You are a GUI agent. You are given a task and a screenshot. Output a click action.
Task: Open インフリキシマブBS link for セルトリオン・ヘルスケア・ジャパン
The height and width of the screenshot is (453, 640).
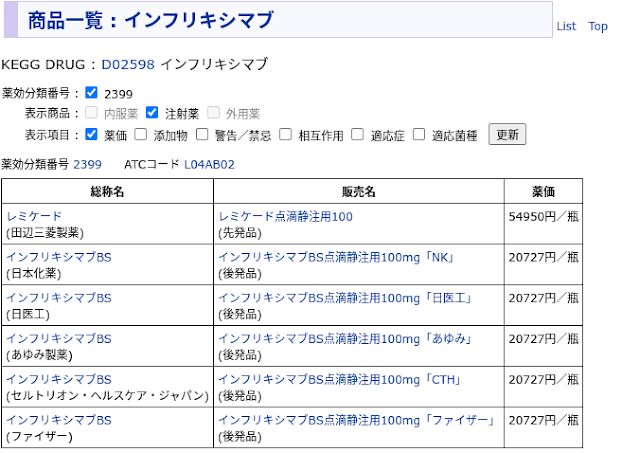(x=59, y=380)
